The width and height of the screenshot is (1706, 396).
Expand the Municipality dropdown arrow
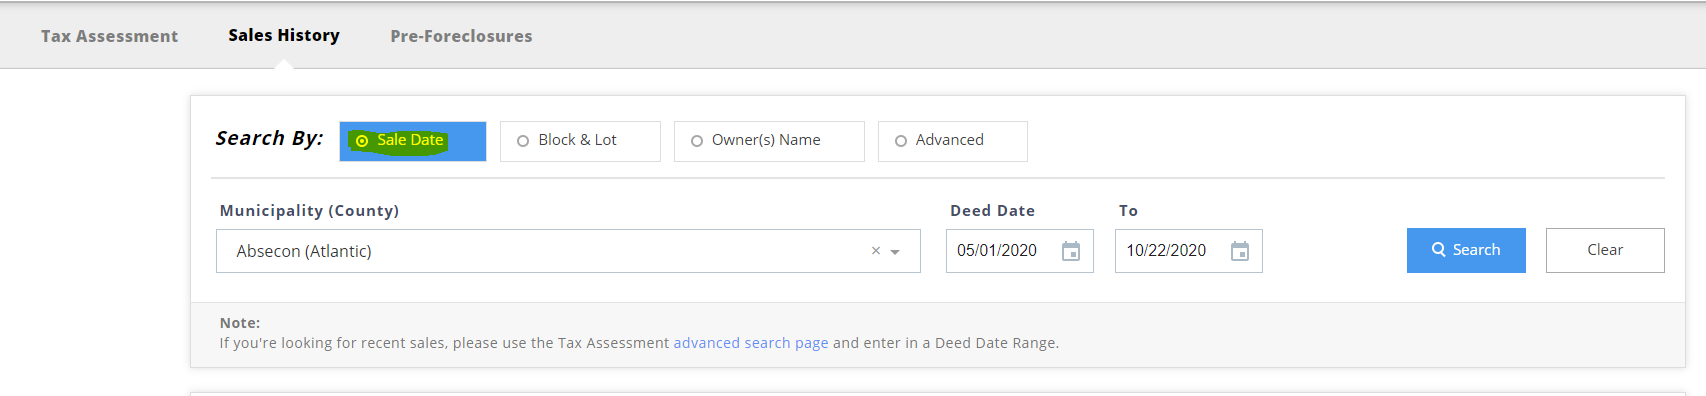[x=895, y=252]
